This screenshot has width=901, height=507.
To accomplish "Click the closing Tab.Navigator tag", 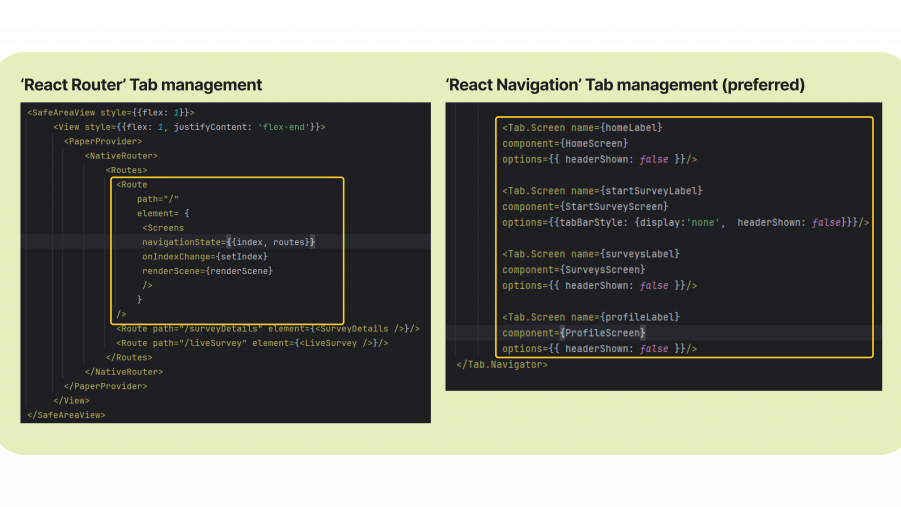I will pyautogui.click(x=502, y=364).
